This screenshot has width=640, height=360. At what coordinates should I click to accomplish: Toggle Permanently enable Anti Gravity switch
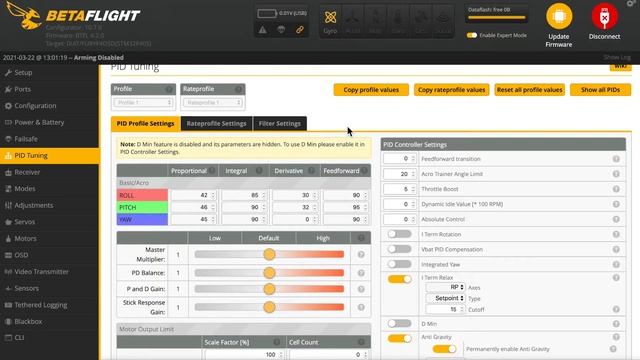[x=444, y=349]
